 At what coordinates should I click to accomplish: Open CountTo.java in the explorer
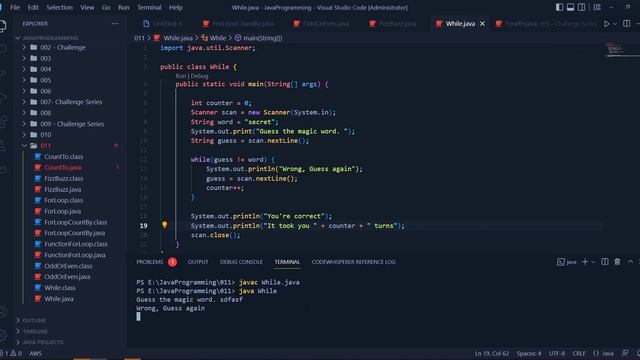tap(63, 167)
